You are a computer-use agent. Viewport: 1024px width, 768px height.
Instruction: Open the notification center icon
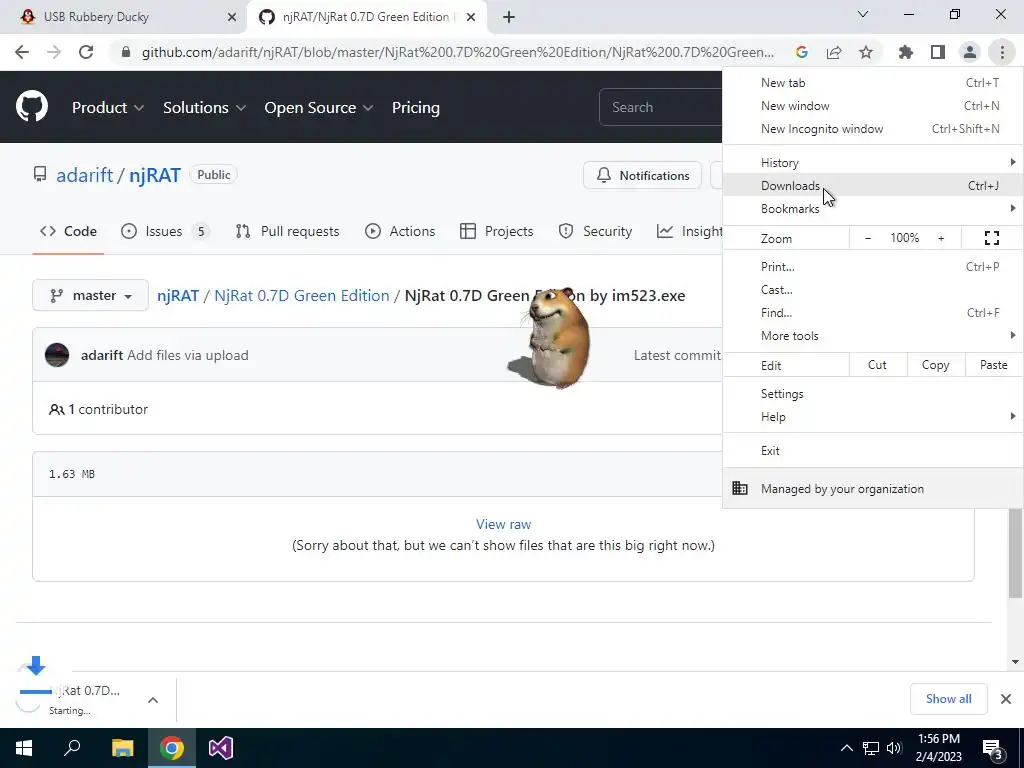click(993, 748)
